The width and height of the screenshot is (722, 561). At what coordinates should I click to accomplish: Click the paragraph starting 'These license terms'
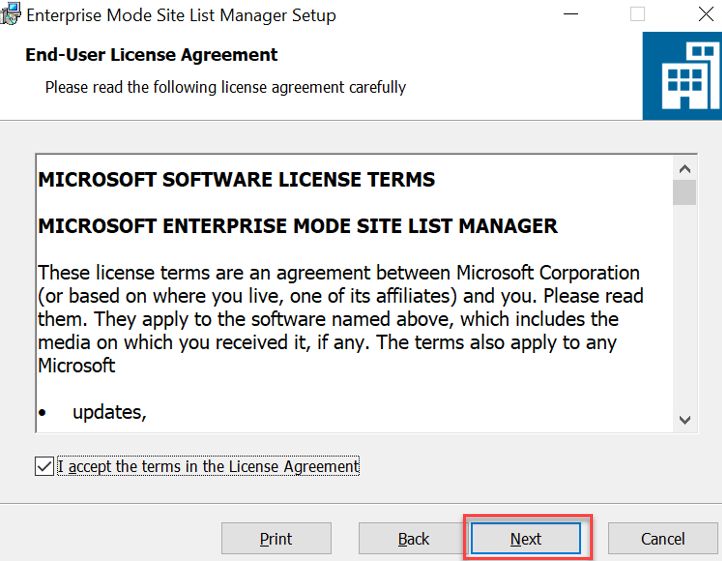340,319
